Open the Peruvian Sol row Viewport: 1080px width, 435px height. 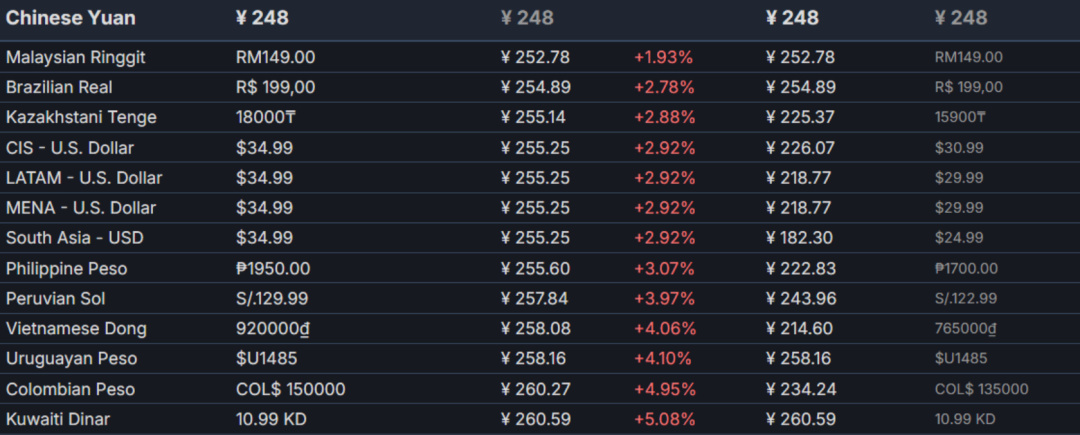pos(56,299)
